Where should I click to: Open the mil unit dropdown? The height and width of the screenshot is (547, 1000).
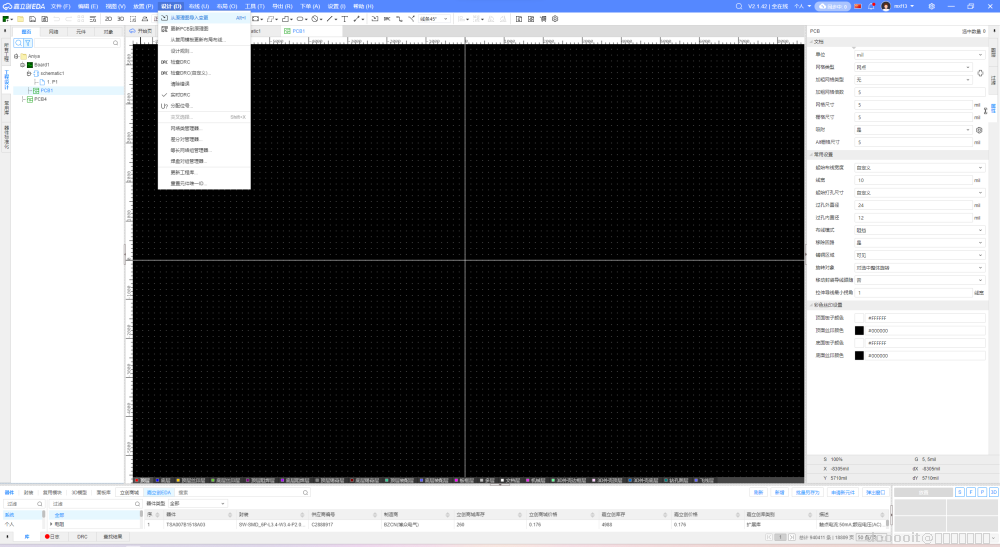920,55
